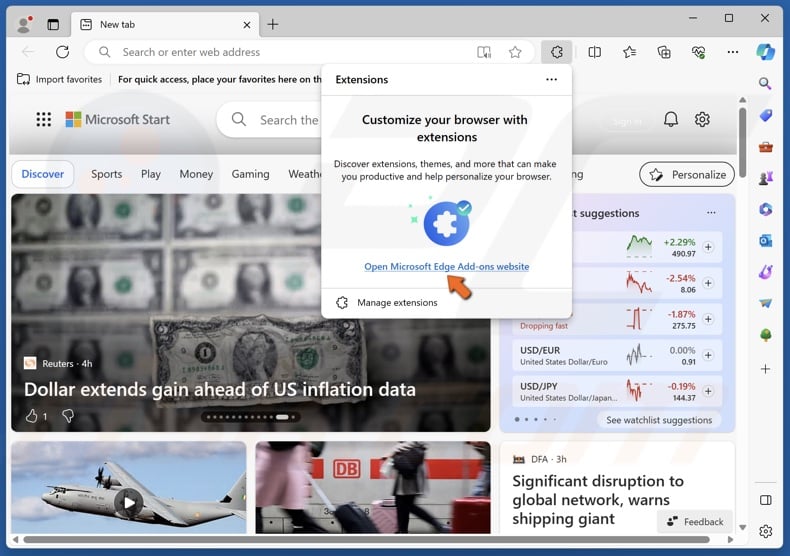Open the sidebar Games chess icon
This screenshot has width=790, height=556.
pos(765,178)
